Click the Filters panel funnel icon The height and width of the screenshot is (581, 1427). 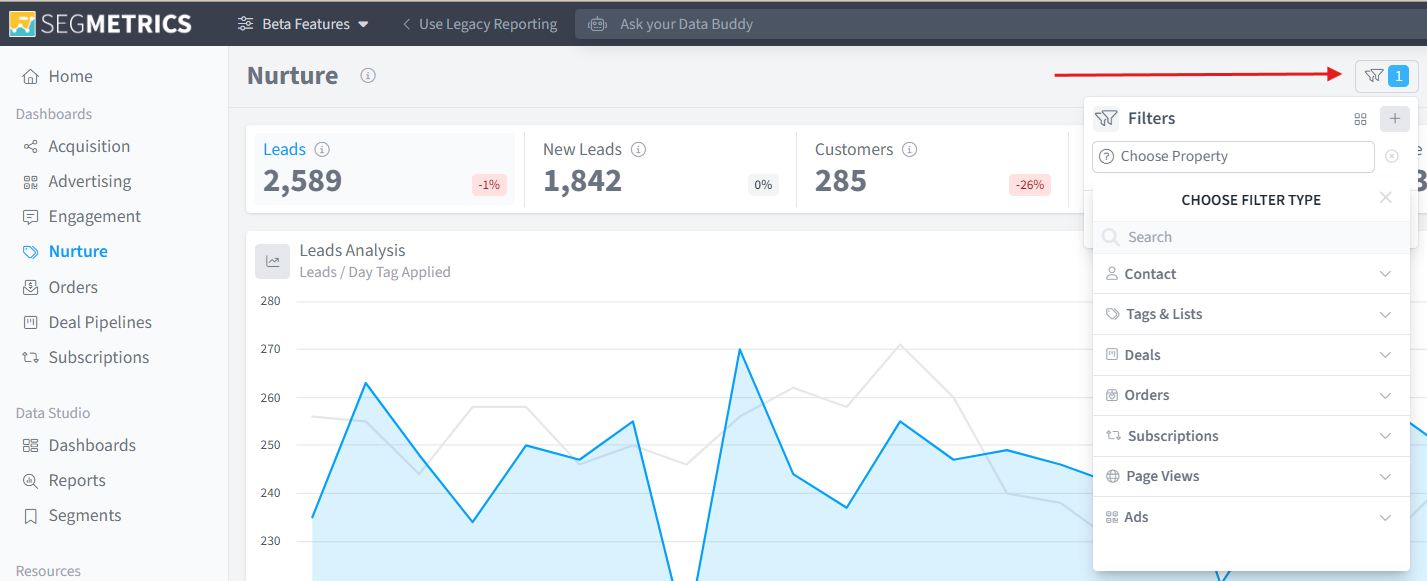click(x=1106, y=118)
